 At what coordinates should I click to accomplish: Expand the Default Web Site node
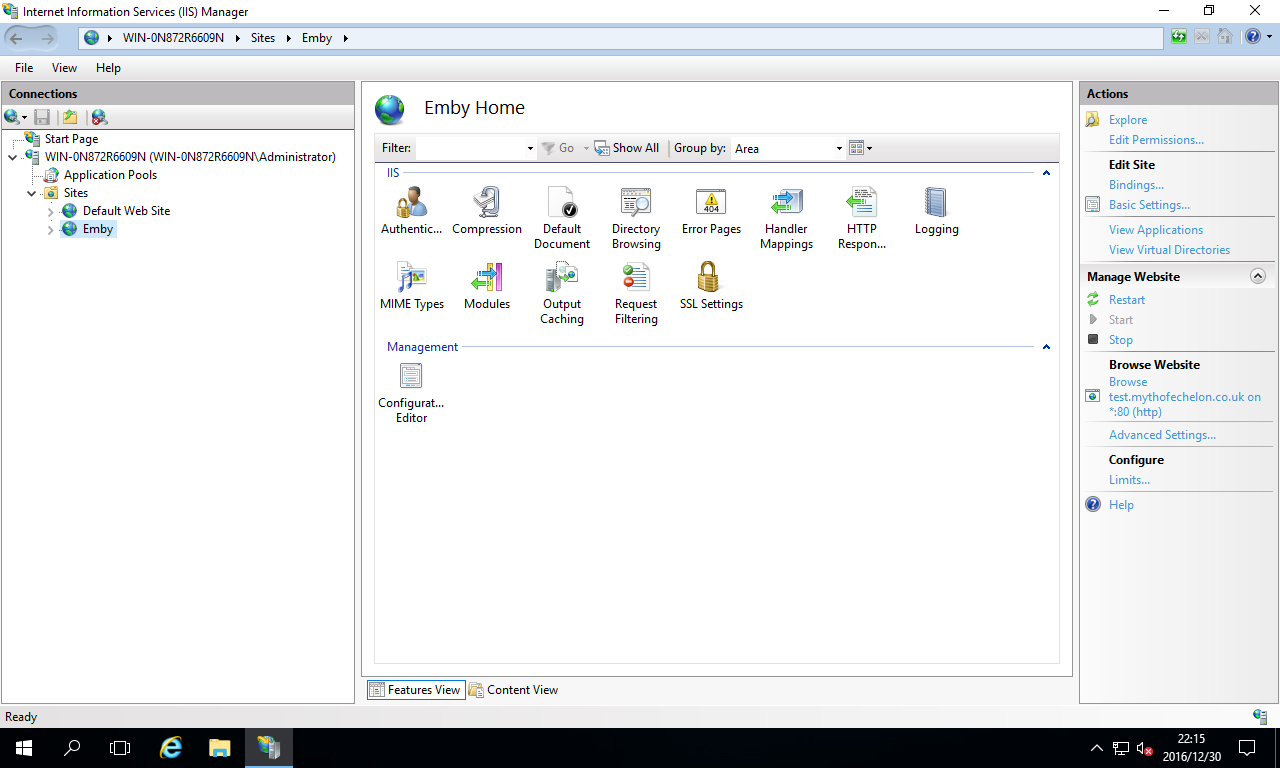click(x=51, y=211)
